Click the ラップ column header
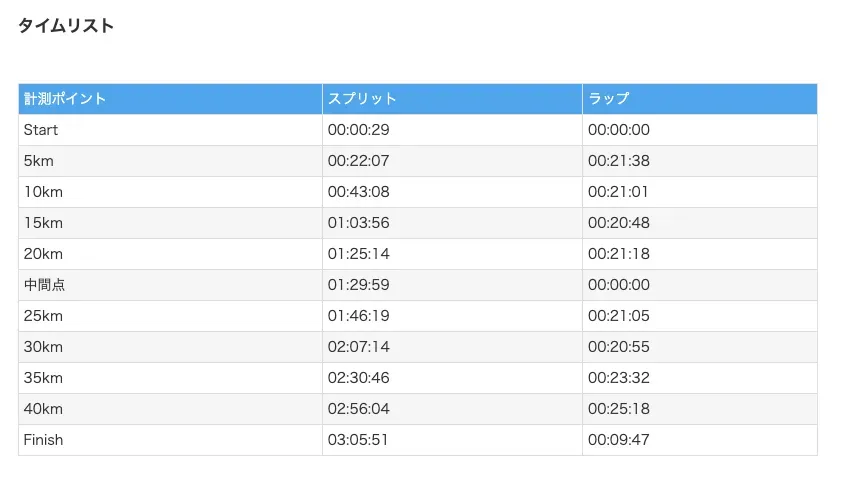The image size is (858, 480). tap(609, 99)
